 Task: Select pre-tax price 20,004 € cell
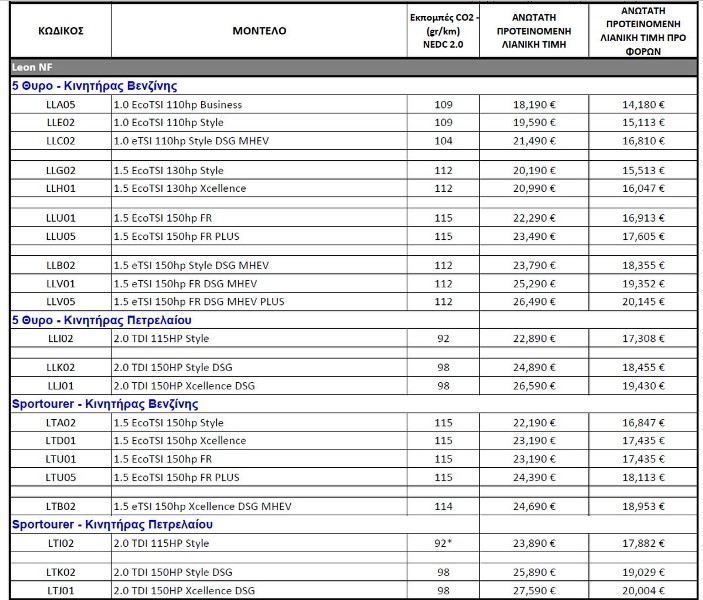click(x=643, y=591)
